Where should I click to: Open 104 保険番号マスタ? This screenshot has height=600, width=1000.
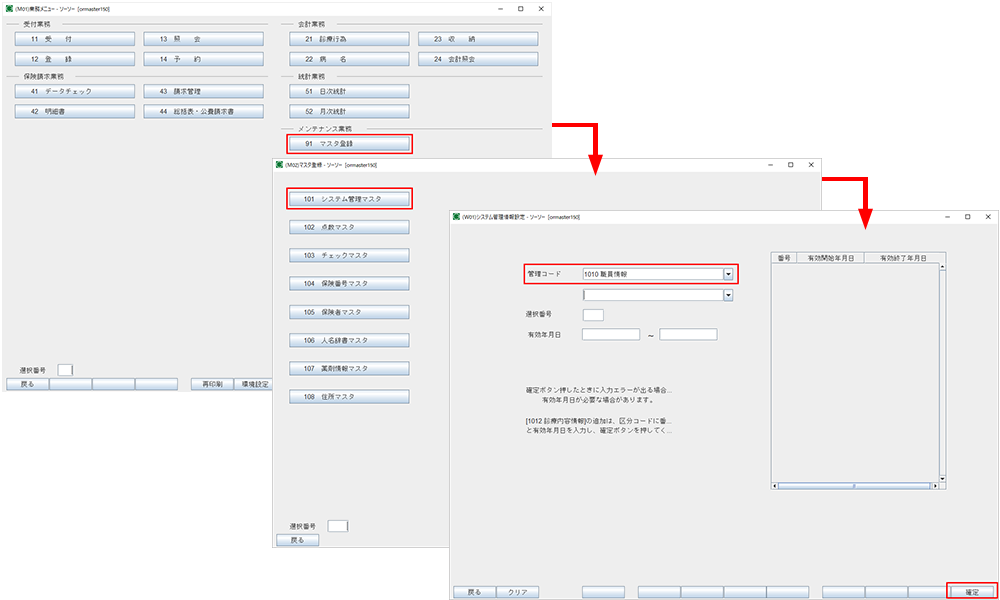click(x=349, y=284)
